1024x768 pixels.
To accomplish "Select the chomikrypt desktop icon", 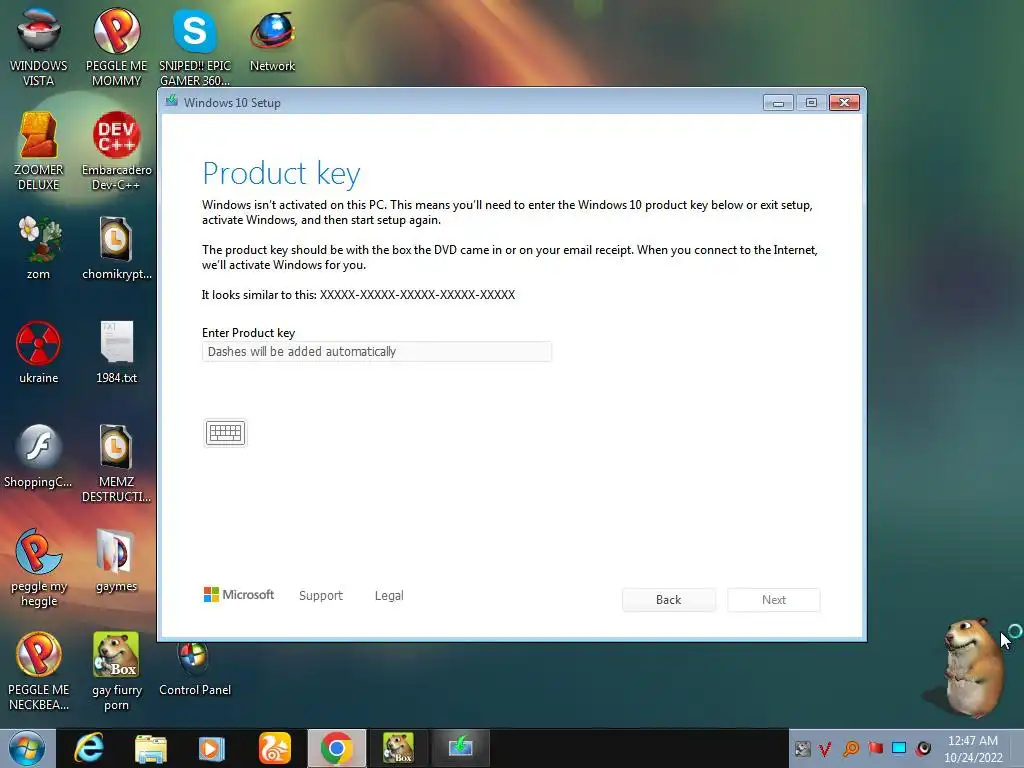I will click(116, 248).
